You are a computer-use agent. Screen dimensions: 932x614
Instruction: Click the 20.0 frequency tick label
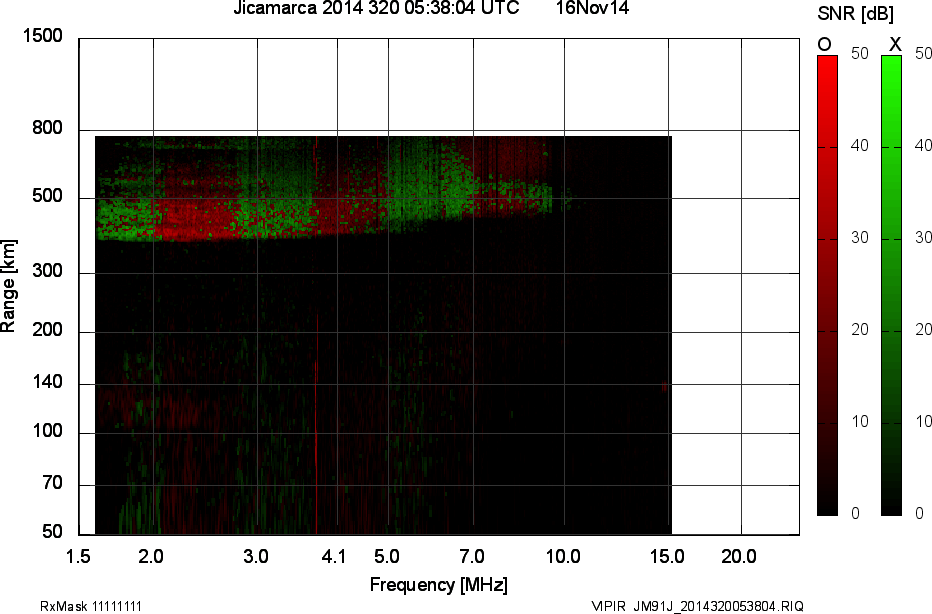point(739,557)
